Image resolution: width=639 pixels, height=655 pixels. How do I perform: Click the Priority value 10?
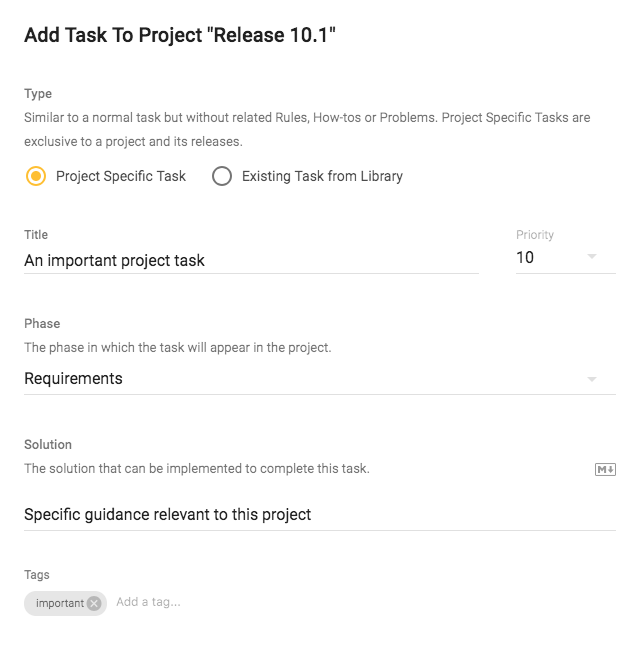coord(525,258)
